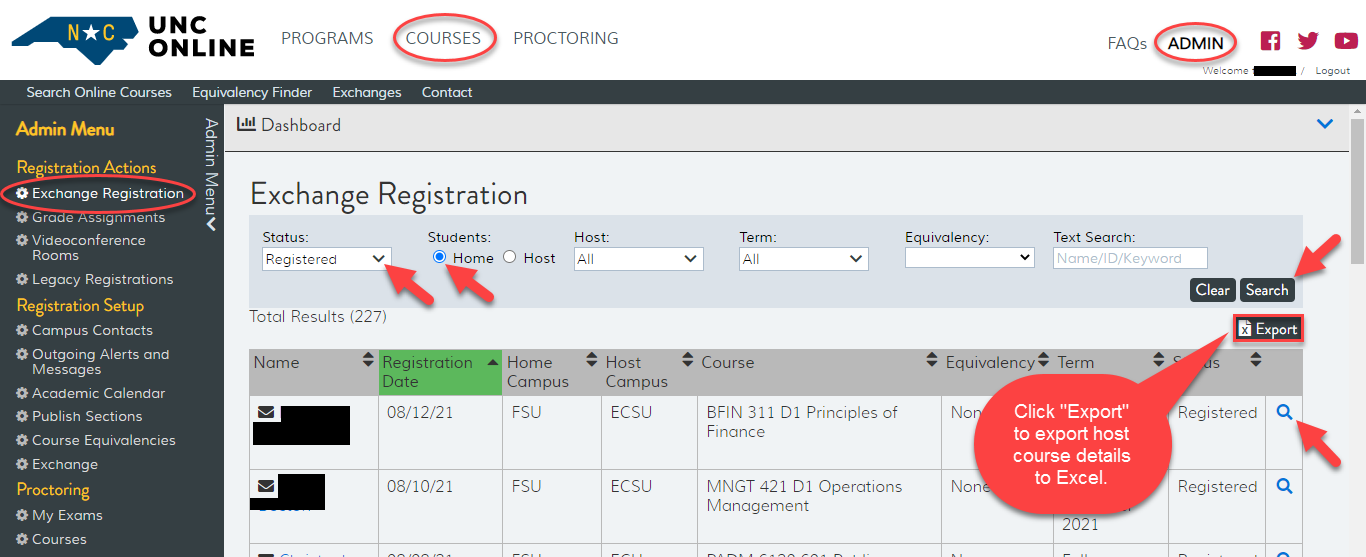Viewport: 1366px width, 557px height.
Task: Click the Text Search input field
Action: coord(1130,258)
